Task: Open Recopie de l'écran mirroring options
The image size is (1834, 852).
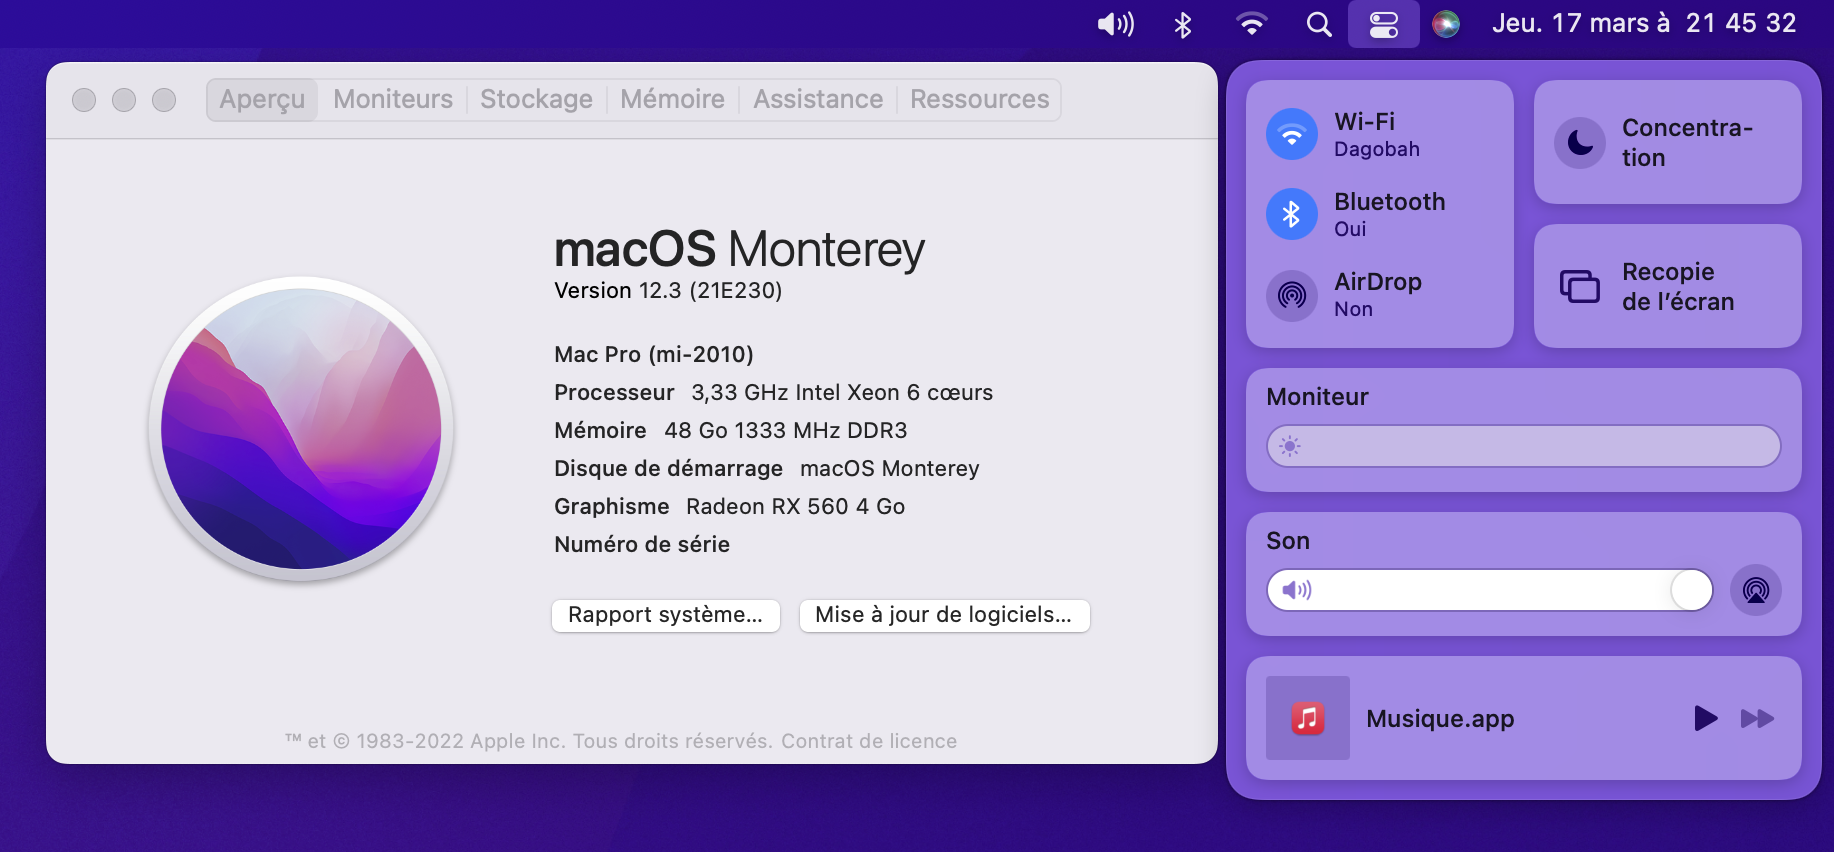Action: (1668, 286)
